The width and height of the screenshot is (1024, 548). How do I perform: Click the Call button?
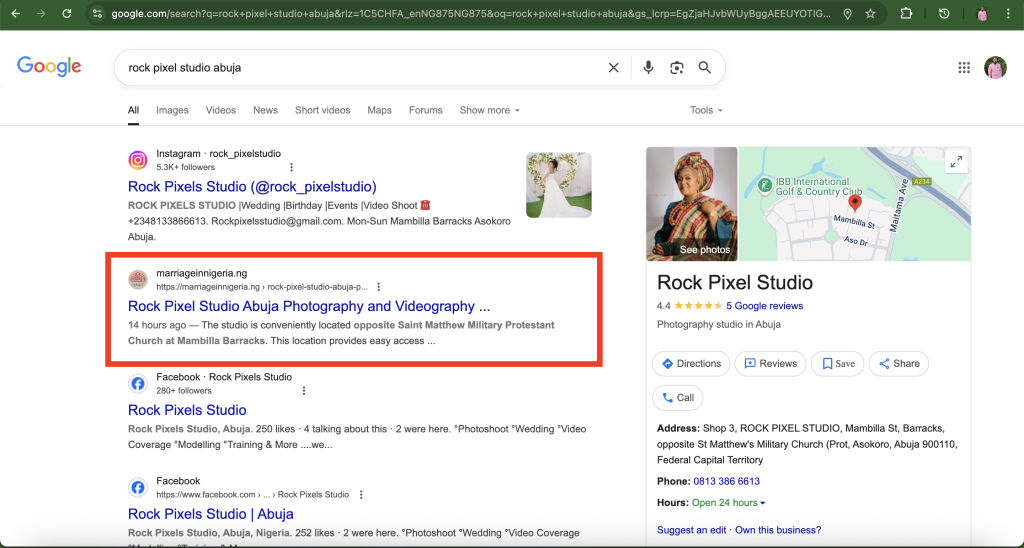pos(678,398)
